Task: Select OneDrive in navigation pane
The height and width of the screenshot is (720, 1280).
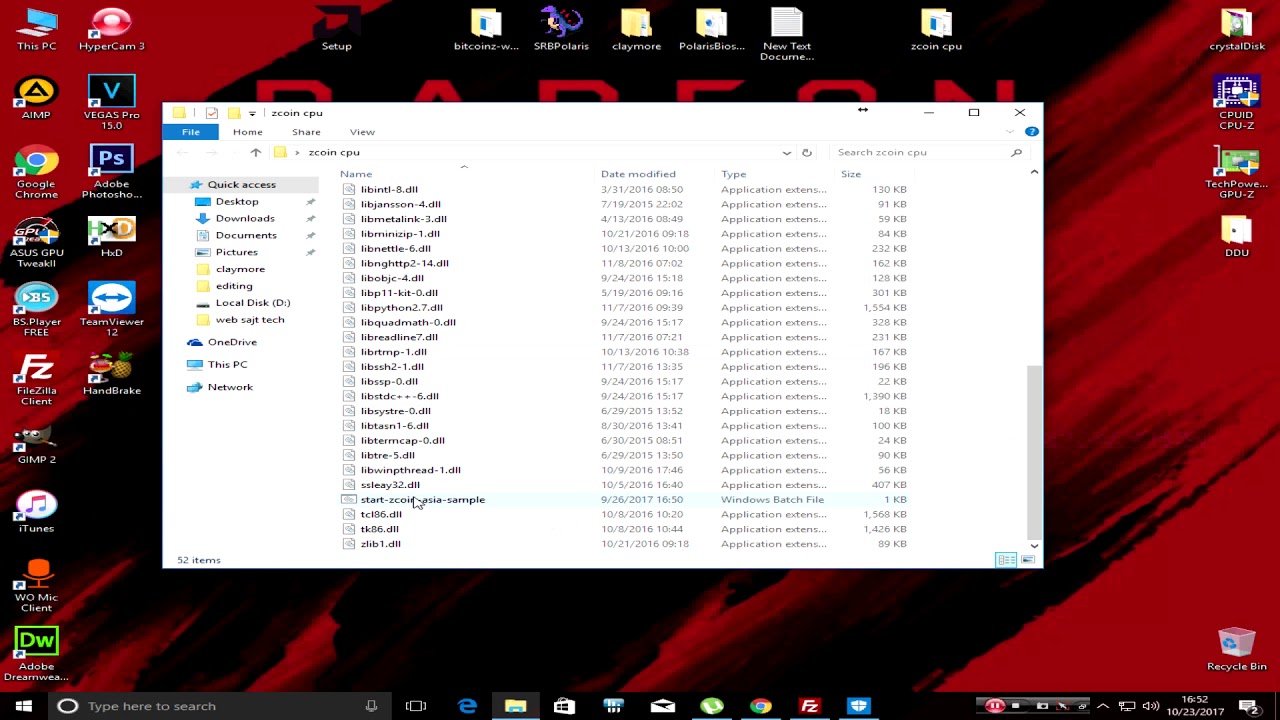Action: (x=232, y=342)
